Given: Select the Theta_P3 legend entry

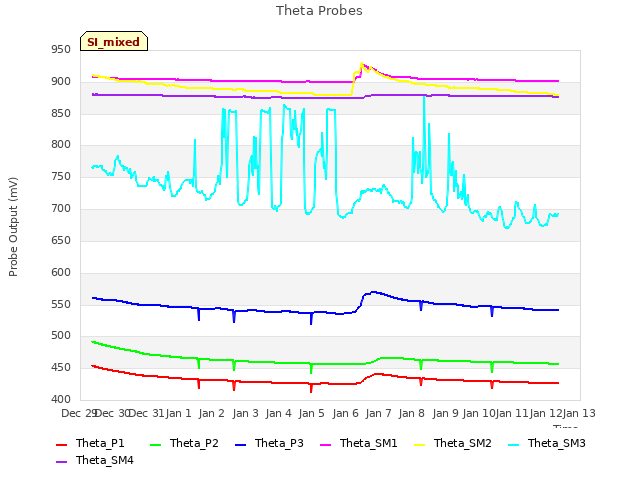Looking at the screenshot, I should pos(269,443).
